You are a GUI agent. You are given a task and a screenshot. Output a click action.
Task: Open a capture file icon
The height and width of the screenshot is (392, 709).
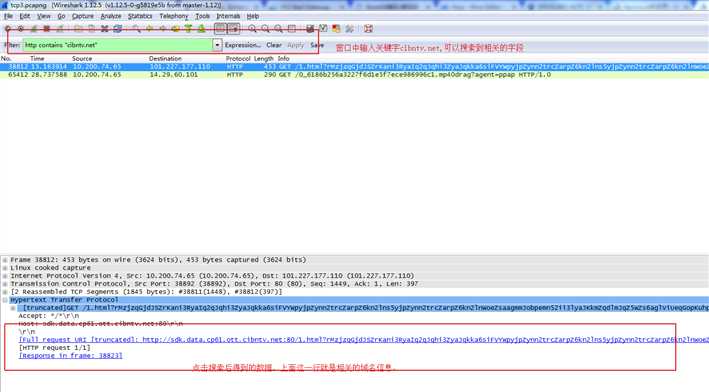(78, 28)
